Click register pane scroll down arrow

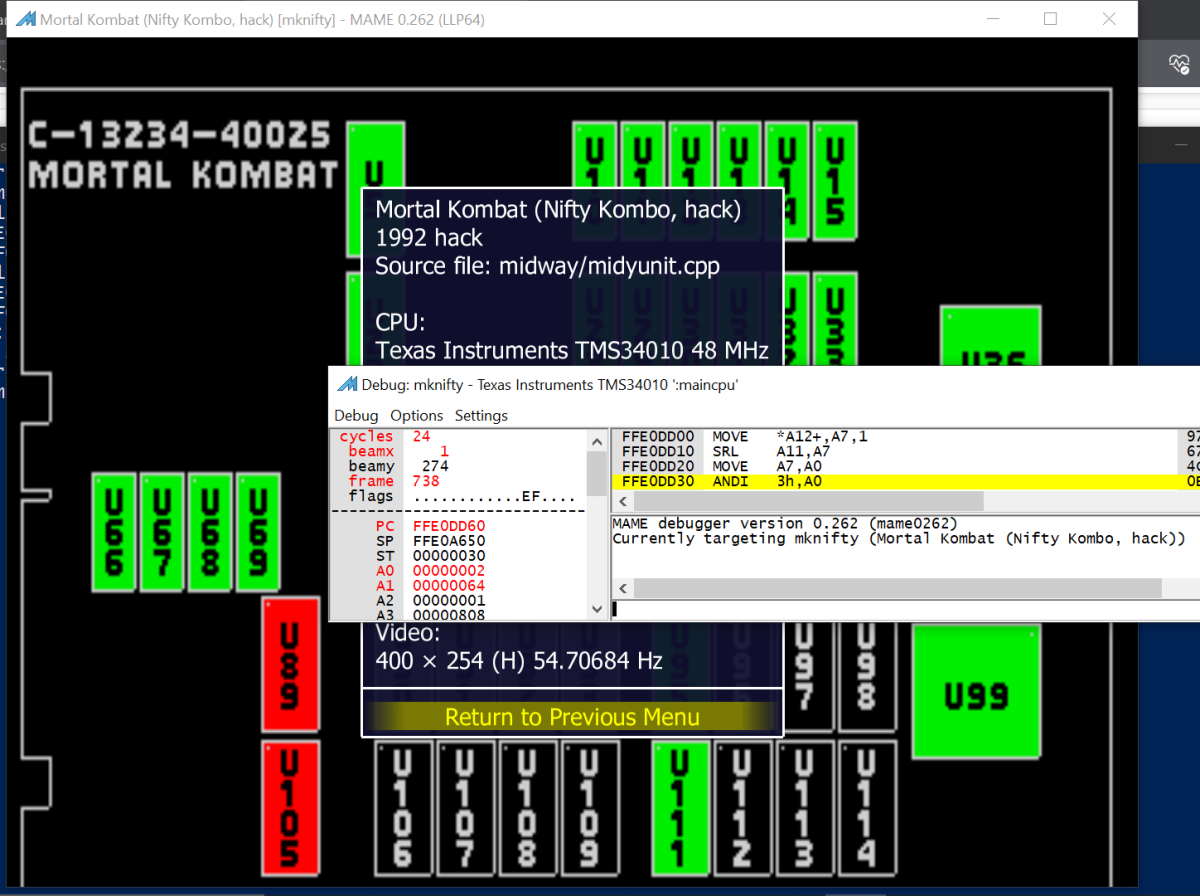(x=597, y=609)
